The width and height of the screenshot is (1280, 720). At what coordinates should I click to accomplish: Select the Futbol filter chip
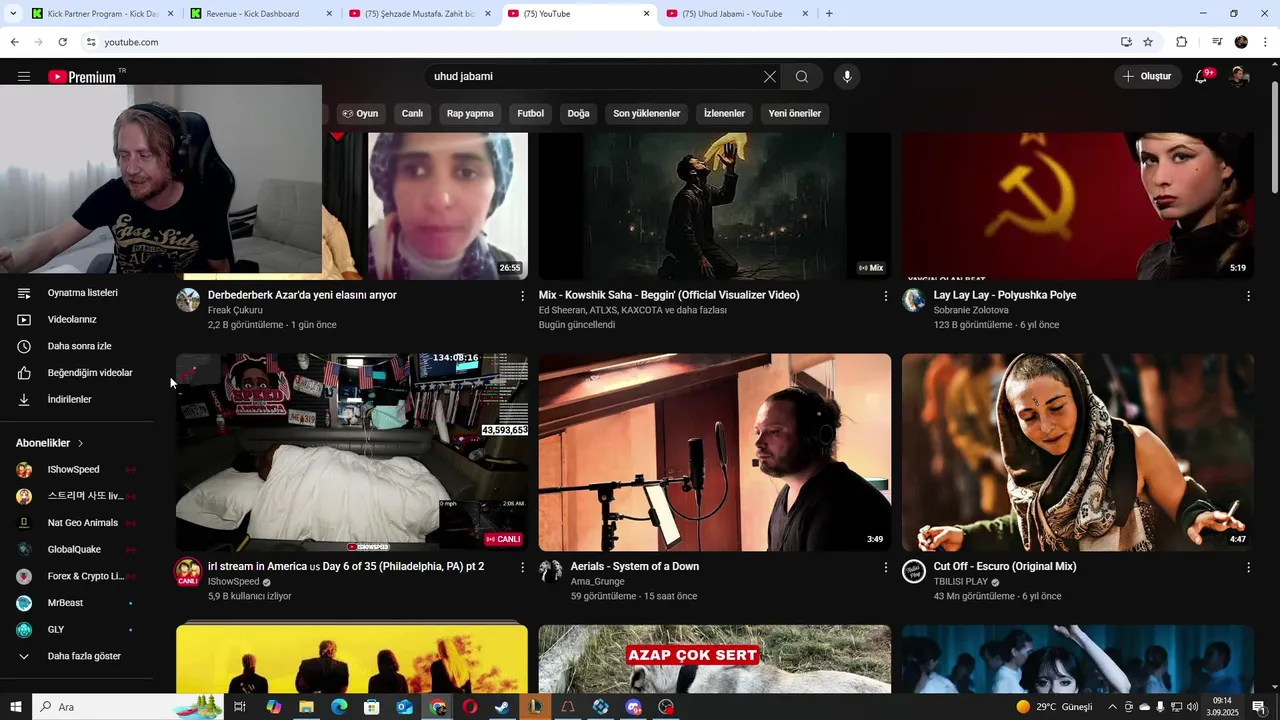(x=531, y=114)
